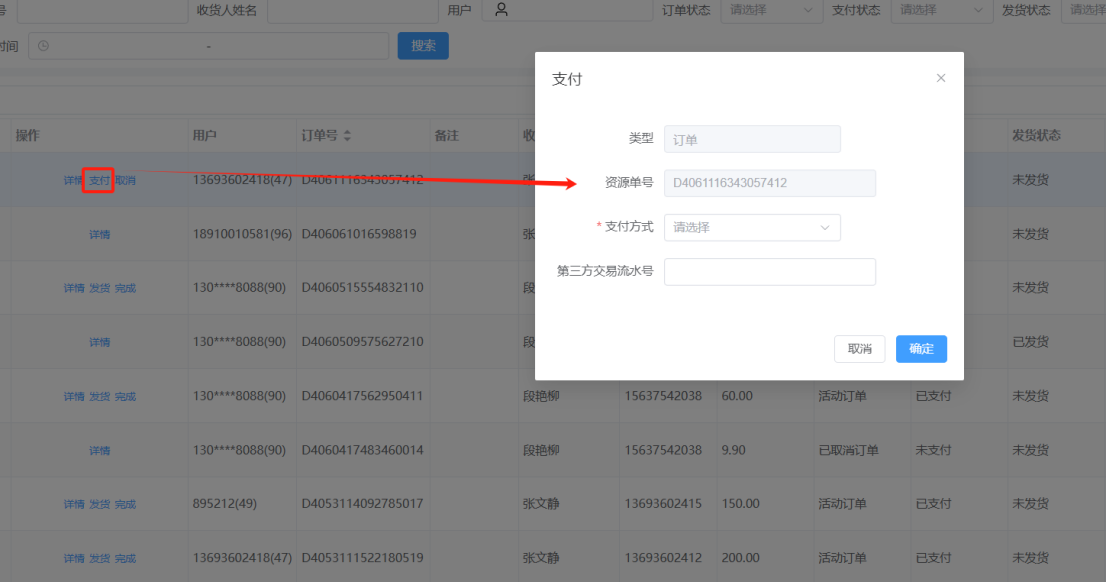1106x582 pixels.
Task: Open 详情 for order D4060509575627210
Action: (x=99, y=342)
